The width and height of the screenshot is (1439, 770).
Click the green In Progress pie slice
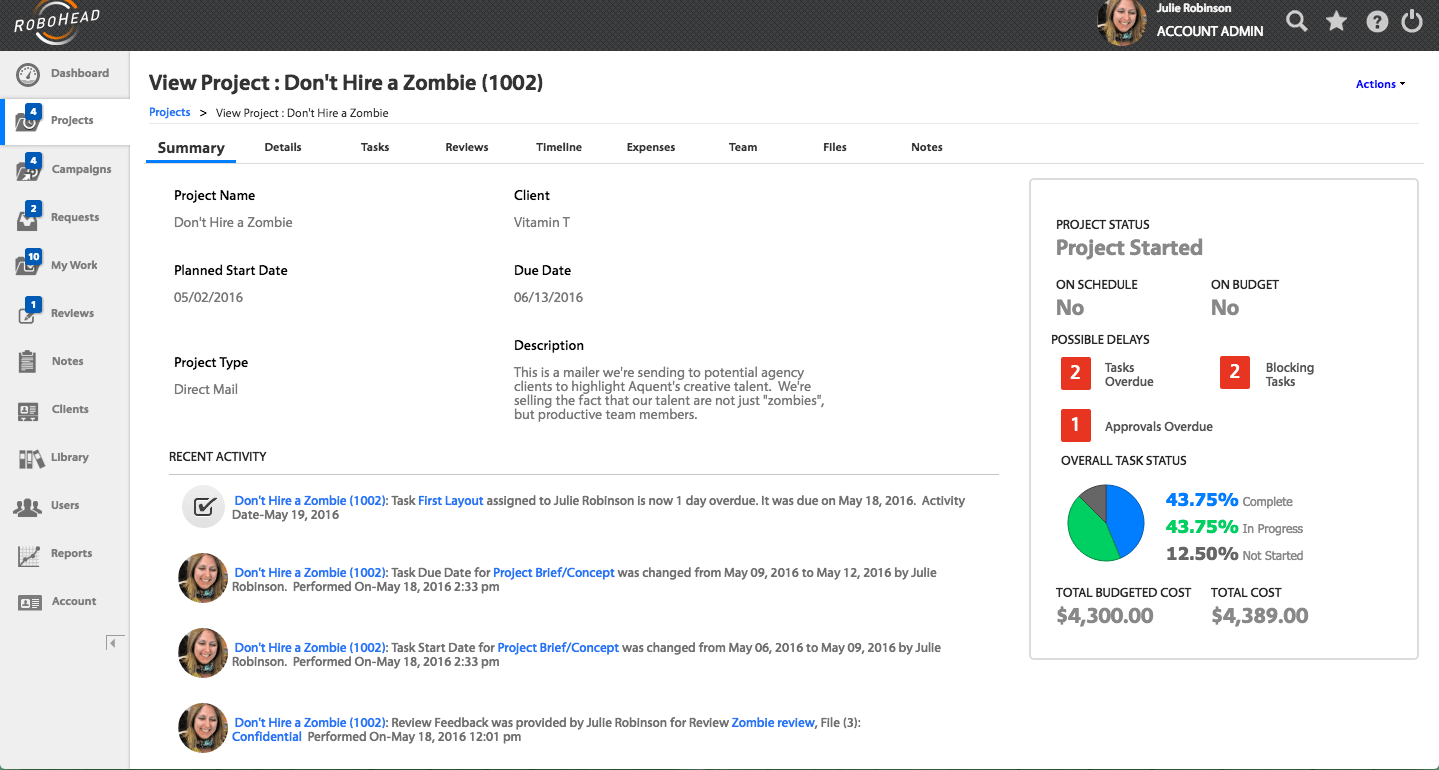point(1088,532)
